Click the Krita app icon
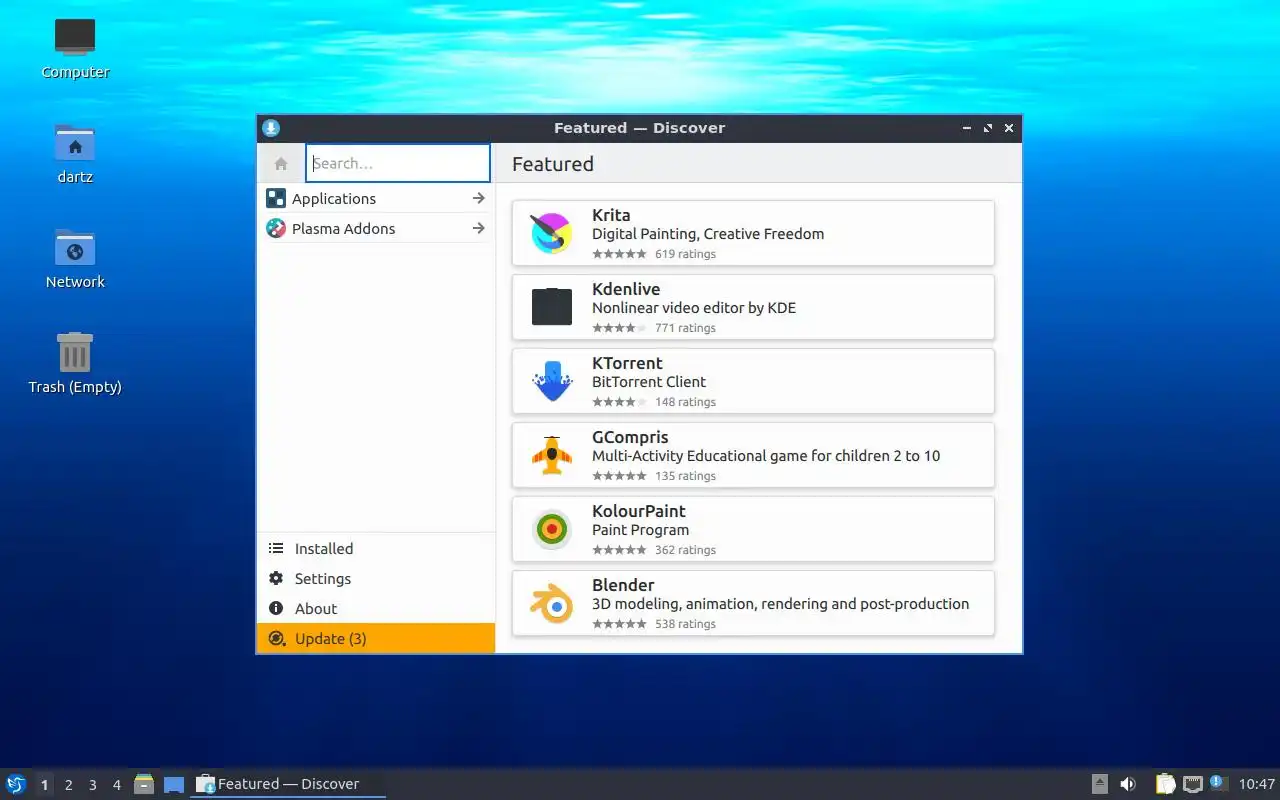 point(551,233)
